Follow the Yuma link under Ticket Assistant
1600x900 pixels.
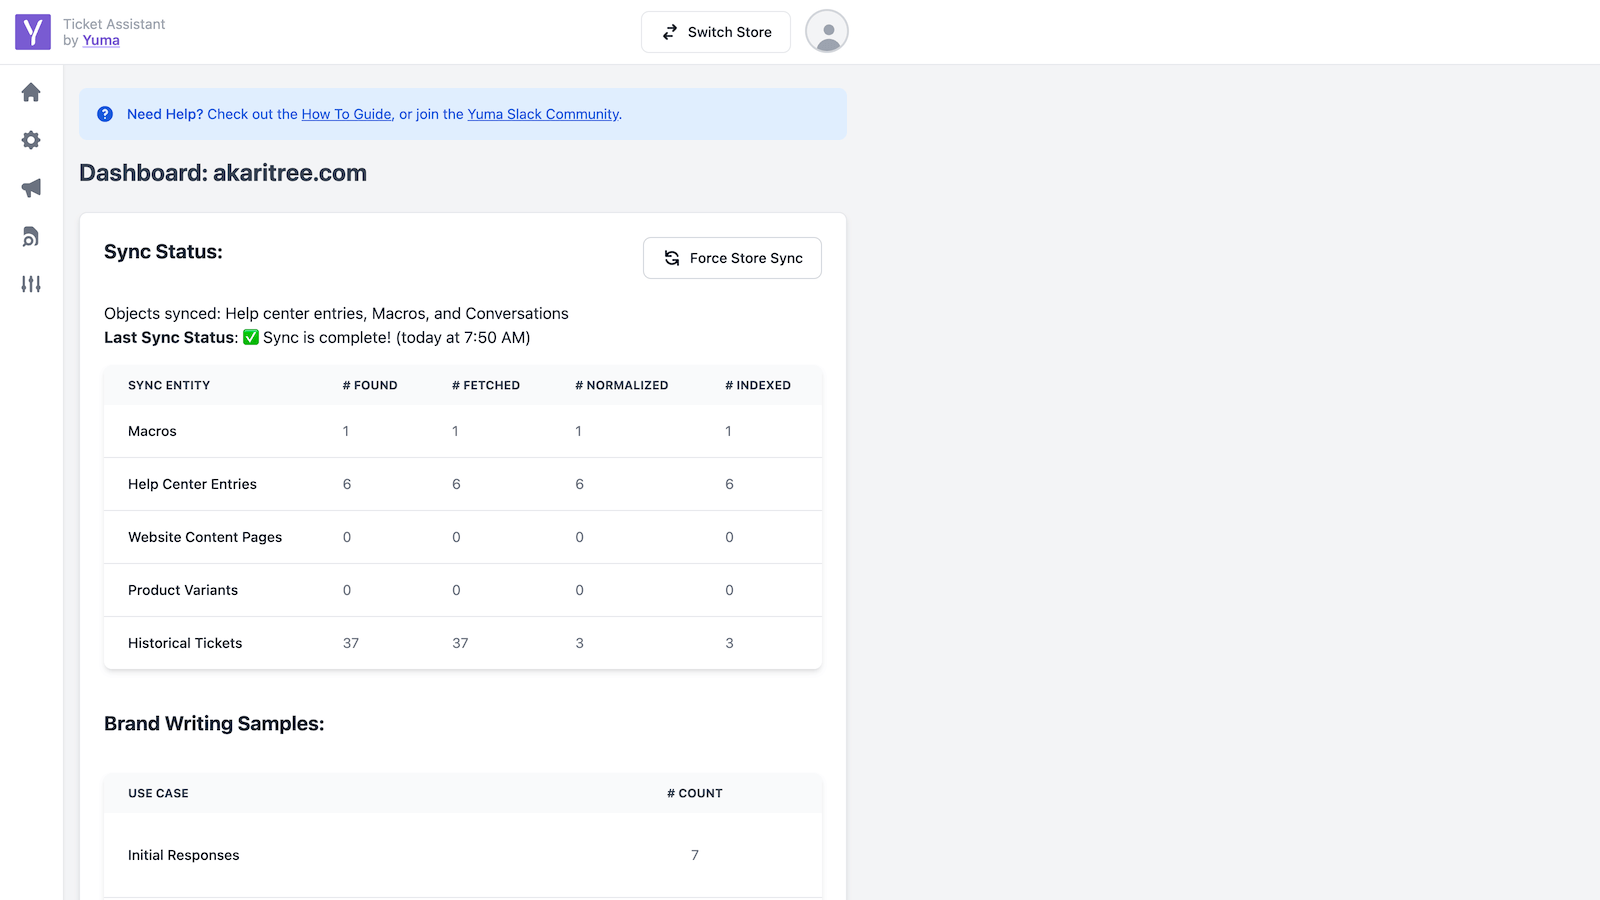tap(101, 40)
